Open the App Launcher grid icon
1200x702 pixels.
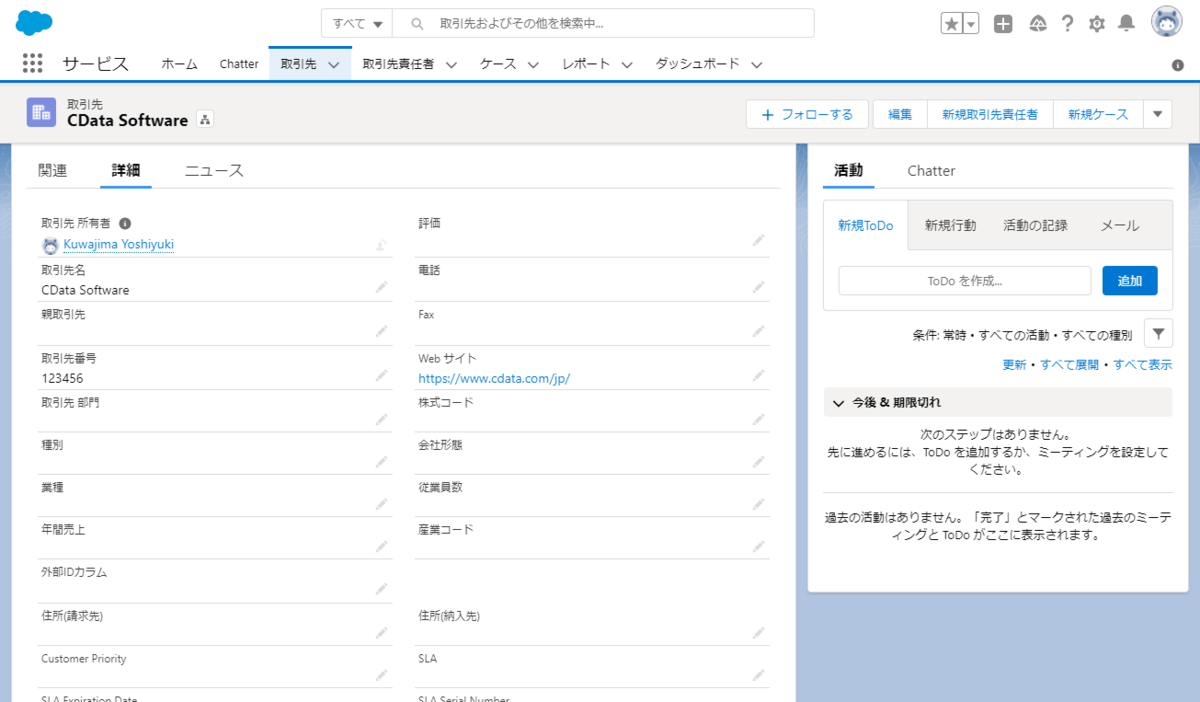(x=32, y=63)
